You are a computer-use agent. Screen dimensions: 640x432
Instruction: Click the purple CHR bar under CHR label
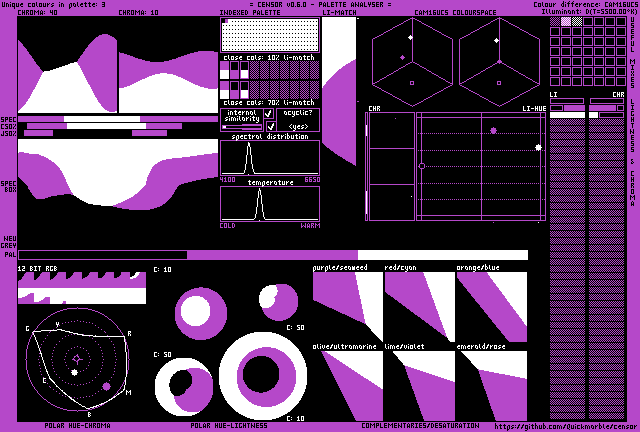point(603,108)
